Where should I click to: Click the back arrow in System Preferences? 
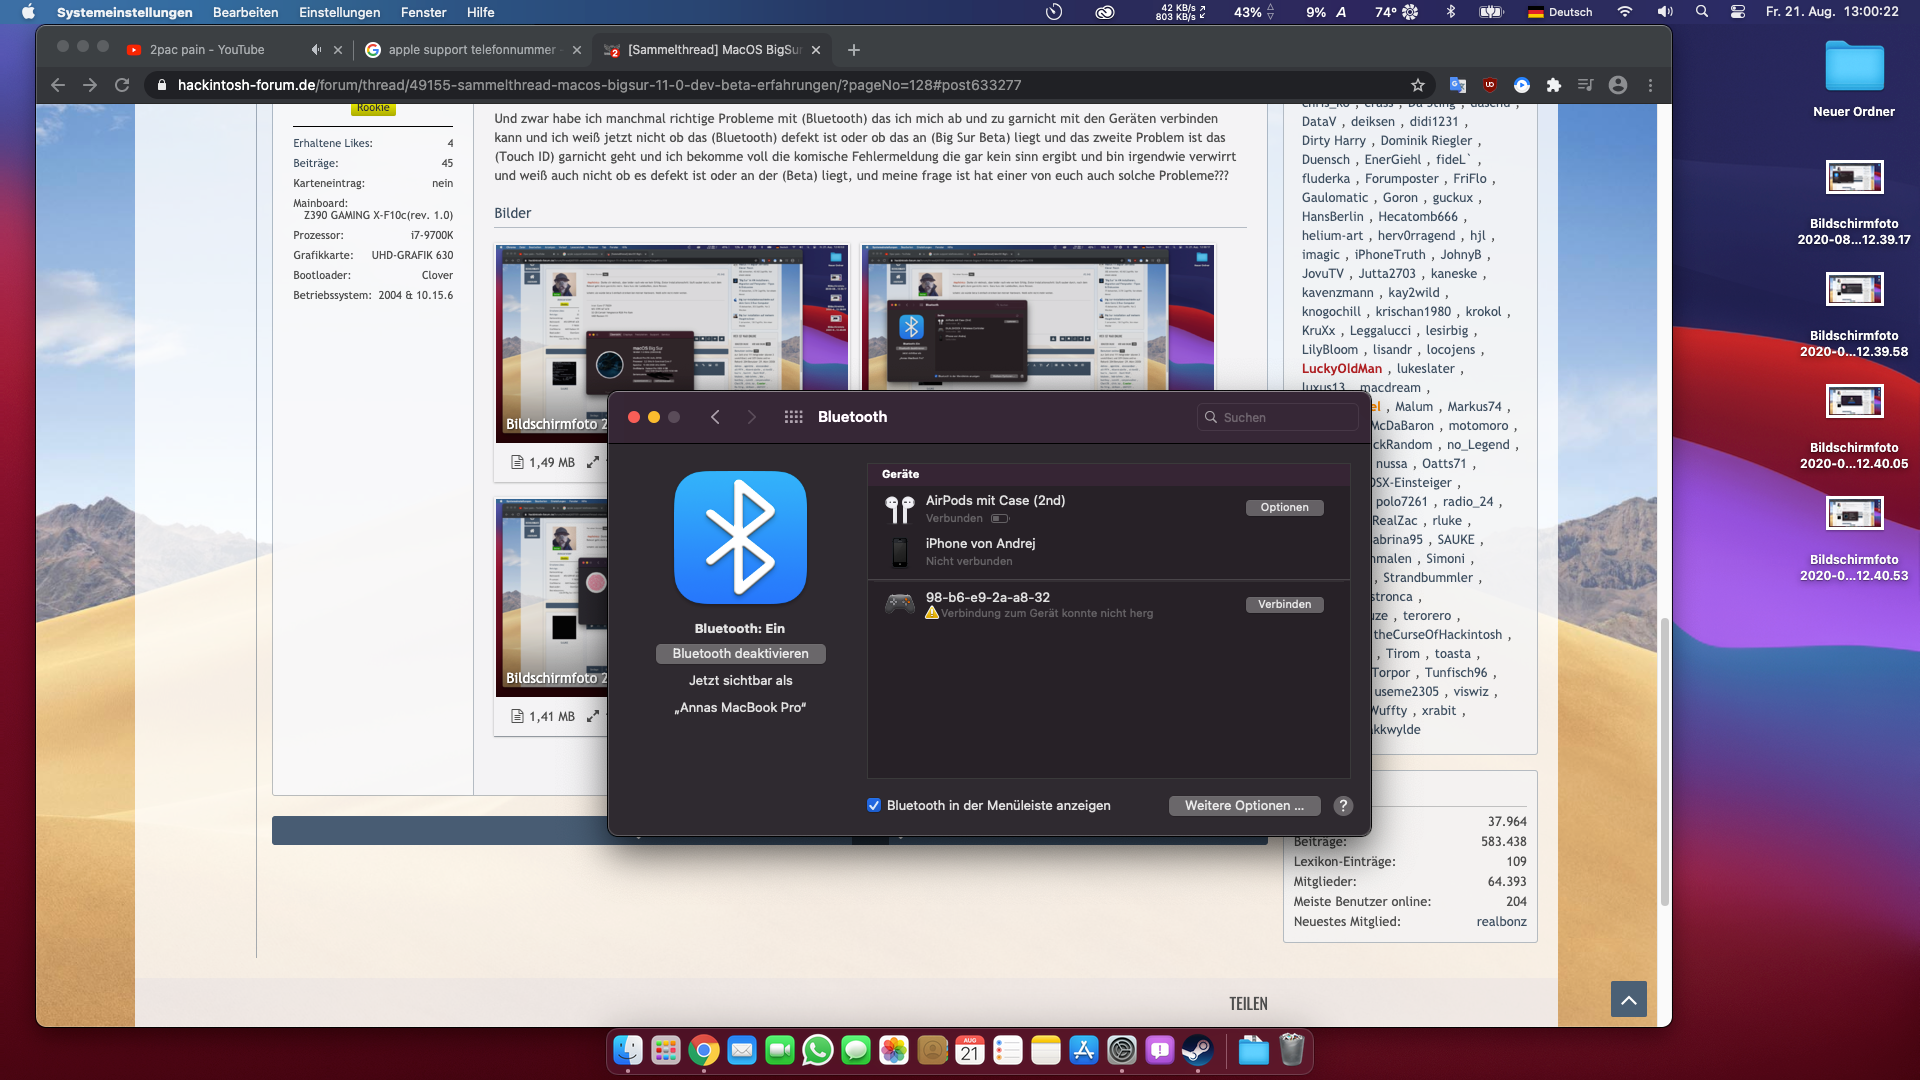[x=715, y=417]
